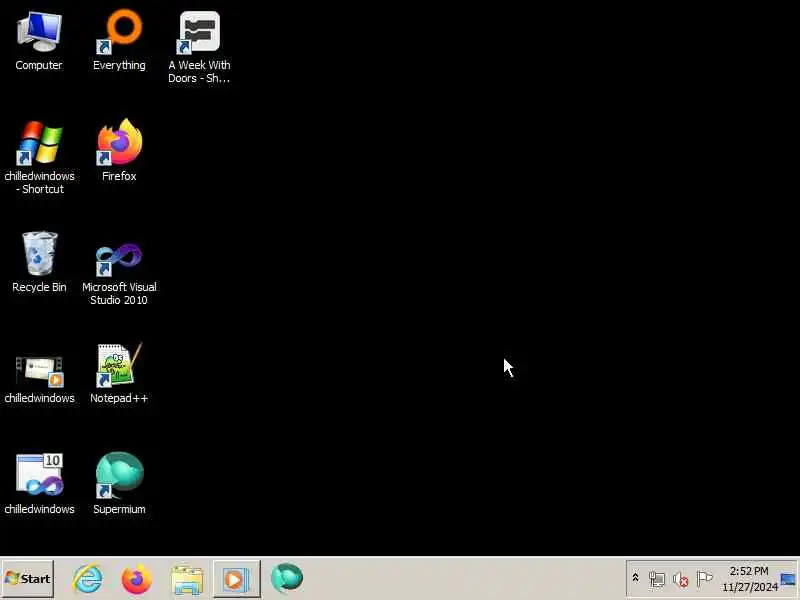
Task: Select the Computer desktop icon
Action: 39,42
